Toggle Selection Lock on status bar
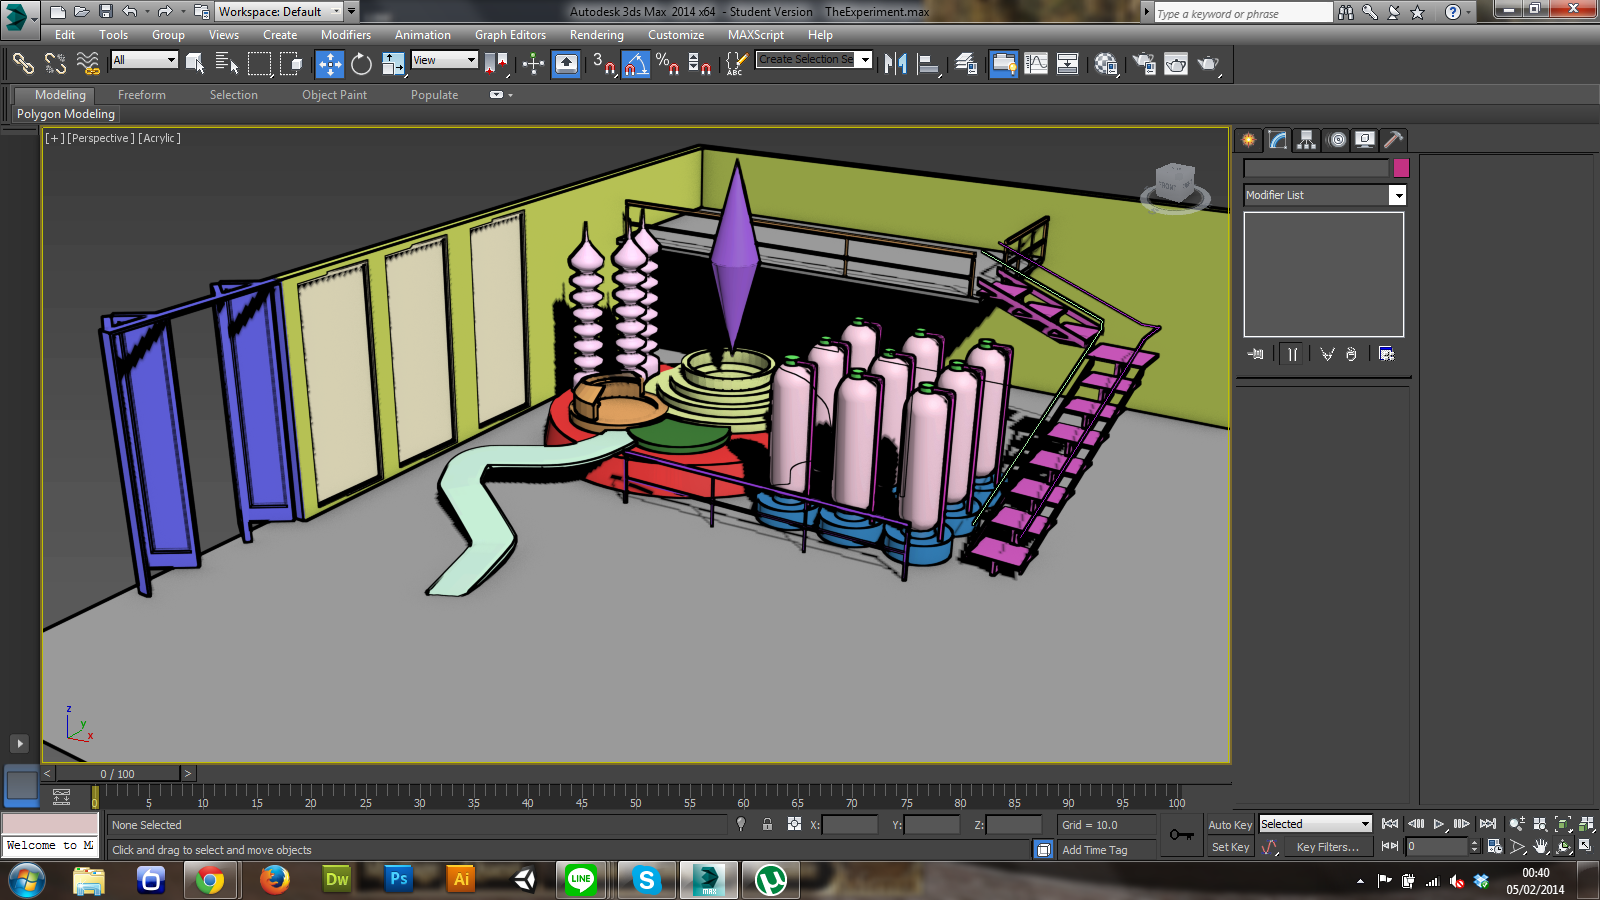 767,825
